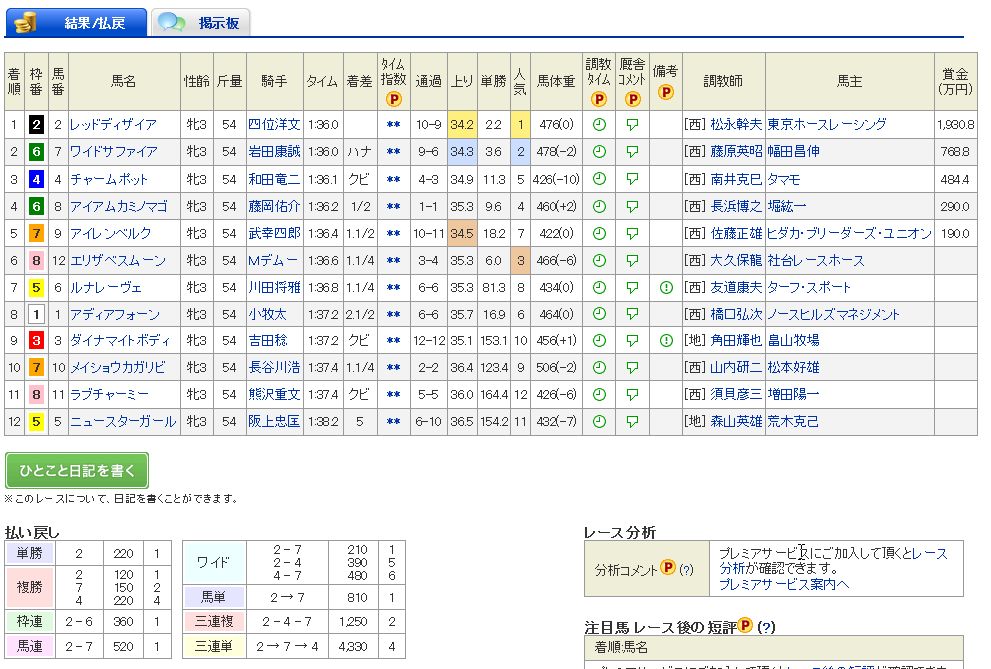
Task: Open training time clock icon for レッドディザイア
Action: tap(599, 125)
